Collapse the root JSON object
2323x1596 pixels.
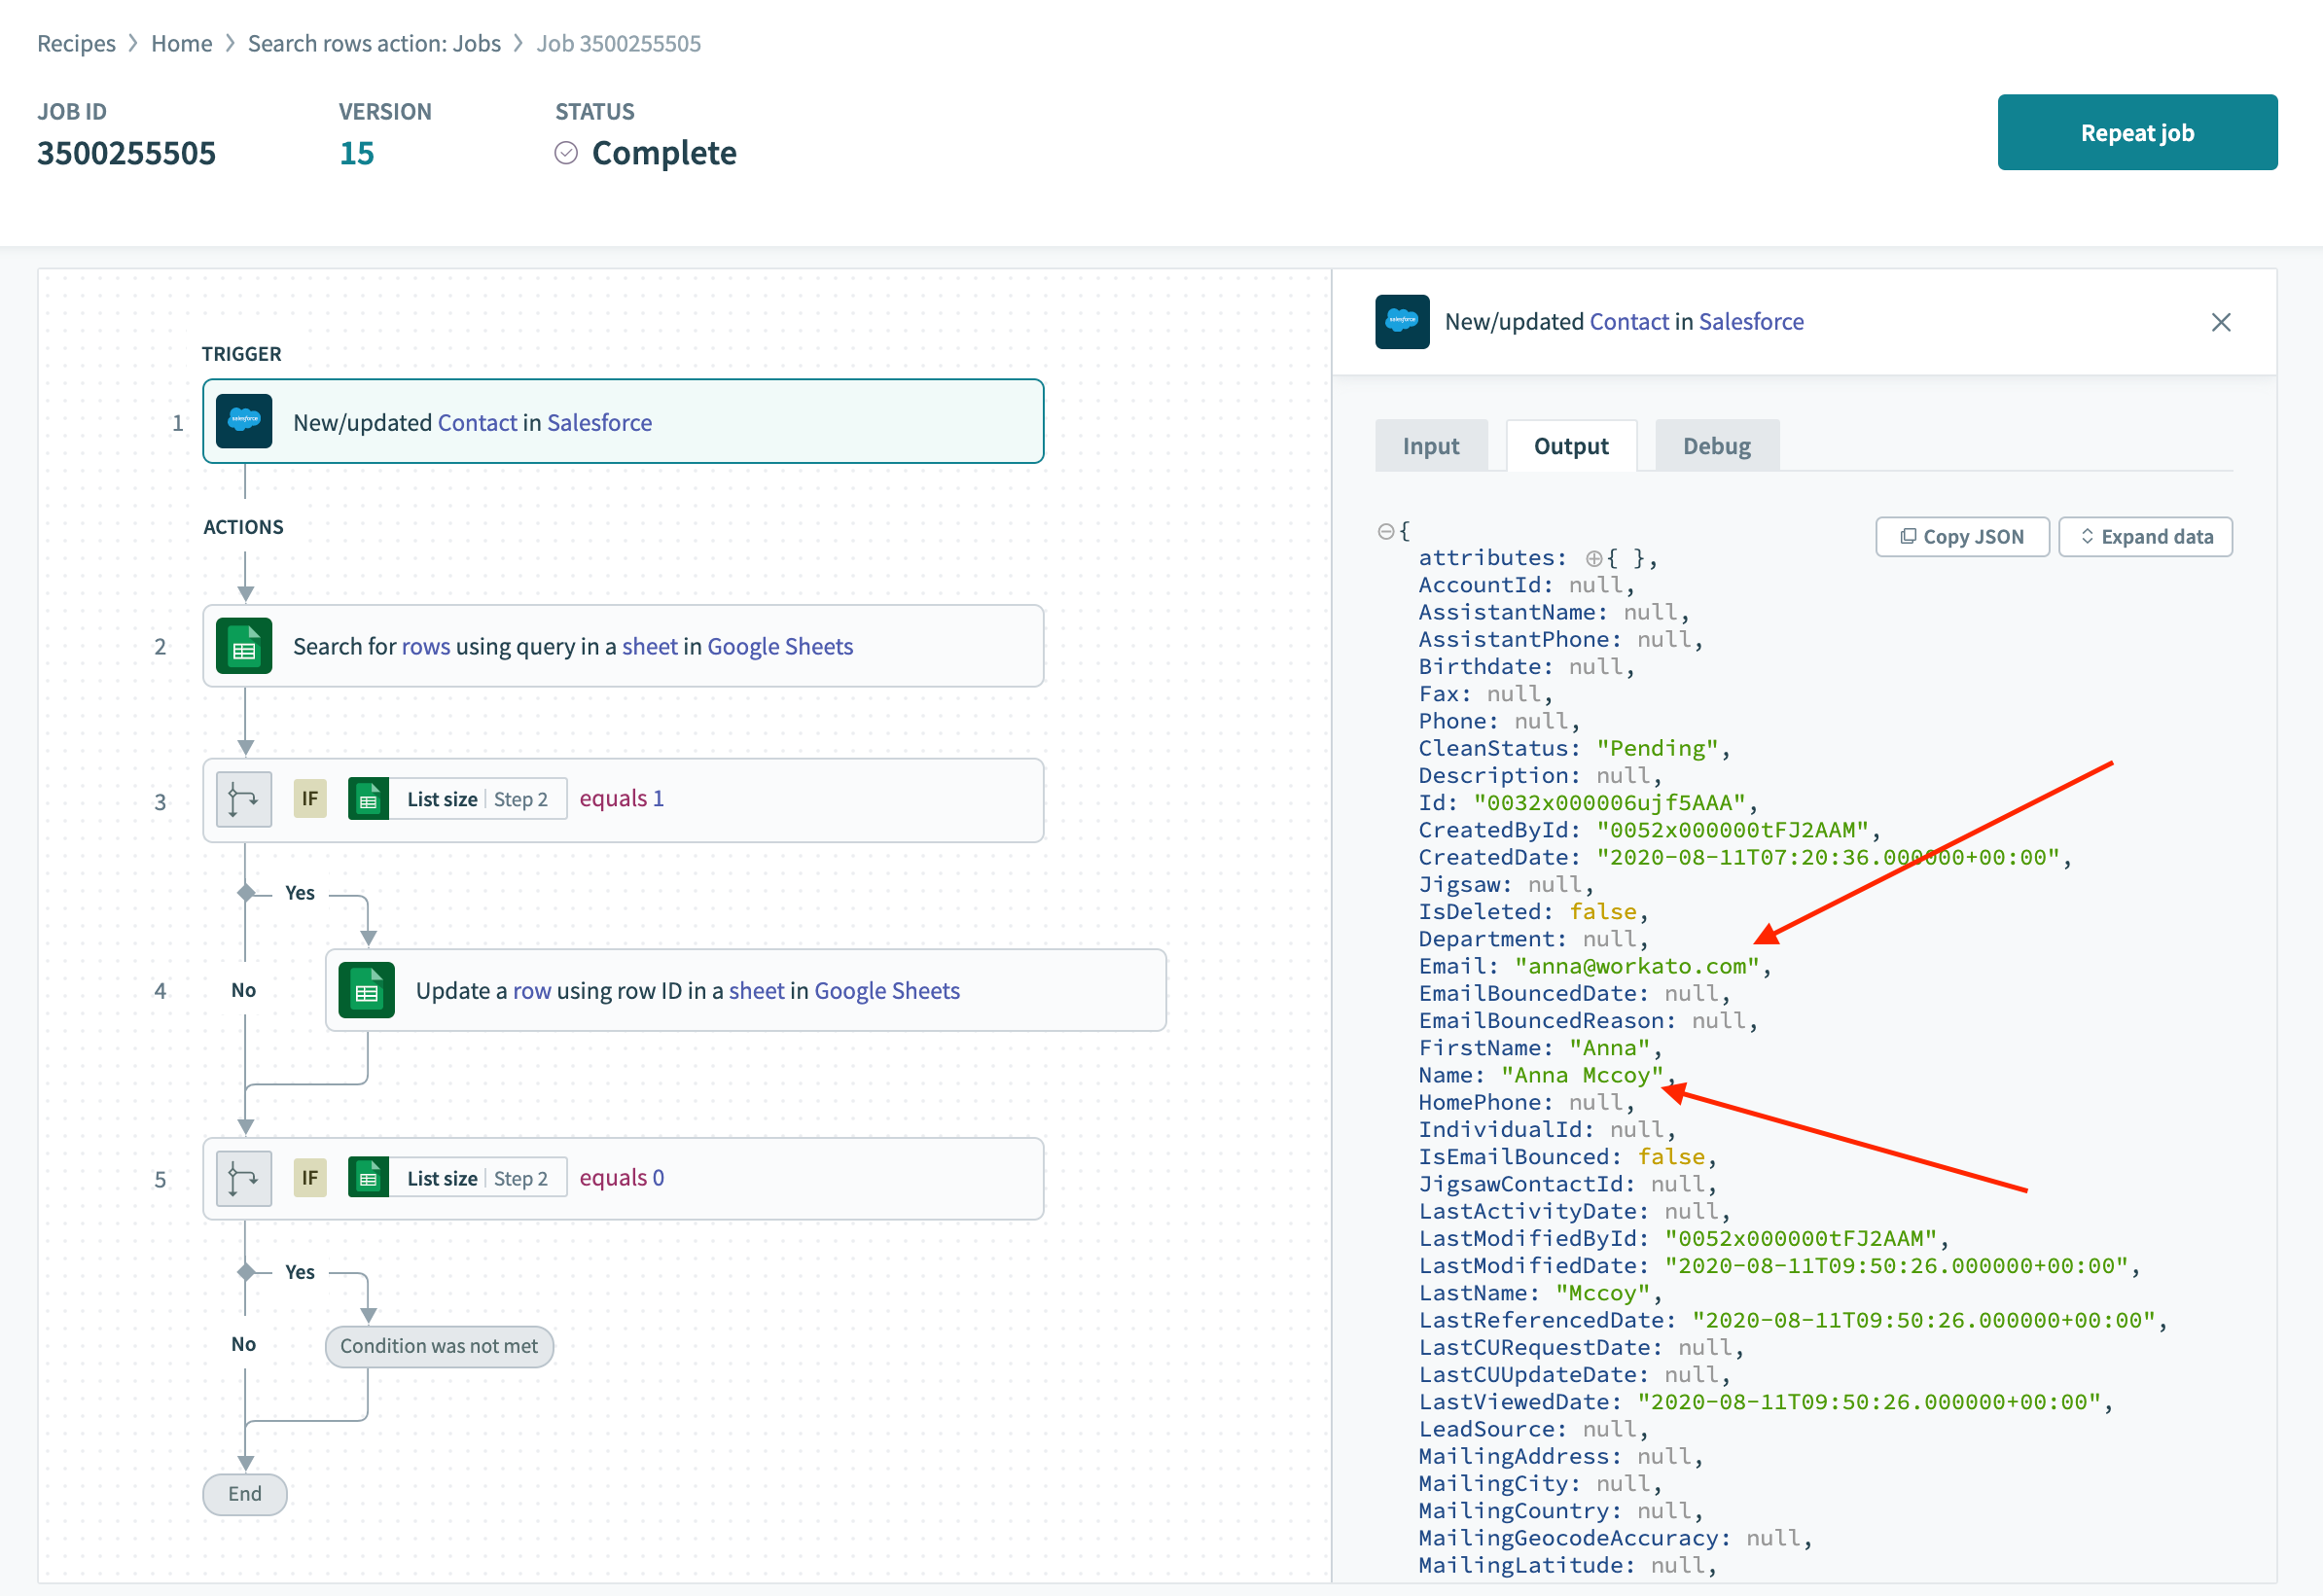(x=1389, y=530)
